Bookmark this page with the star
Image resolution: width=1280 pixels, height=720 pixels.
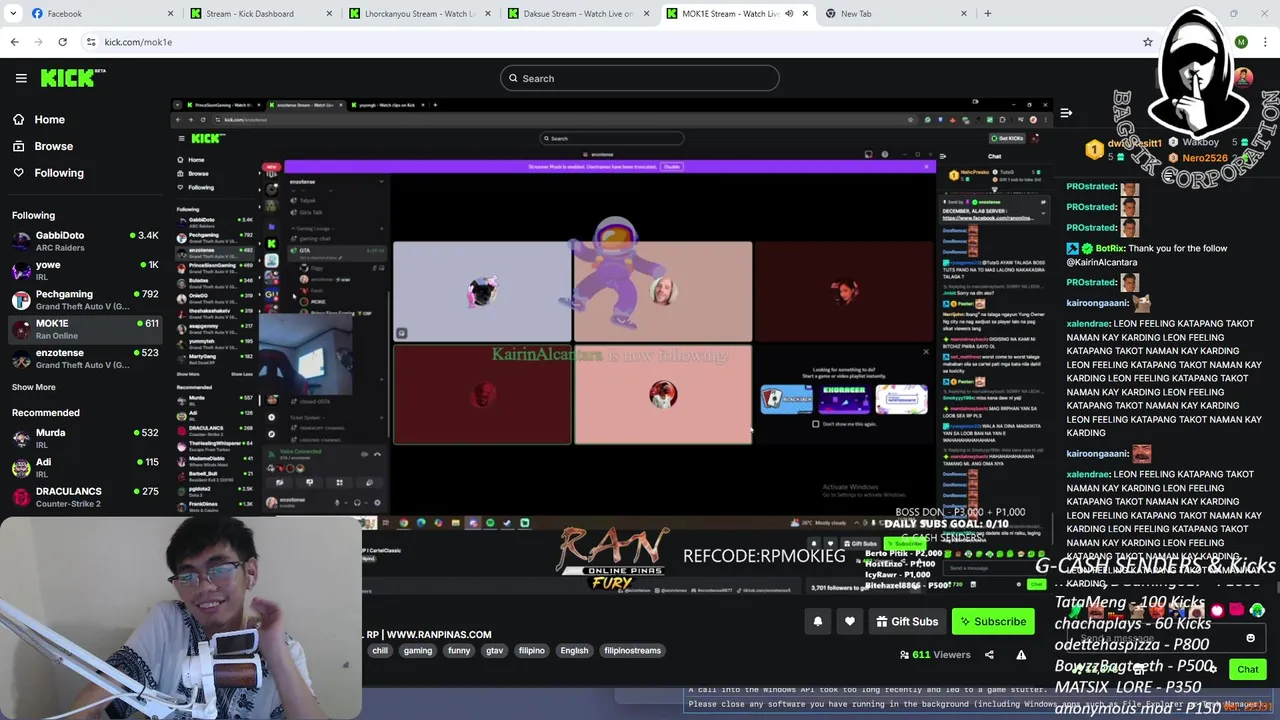[x=1148, y=42]
